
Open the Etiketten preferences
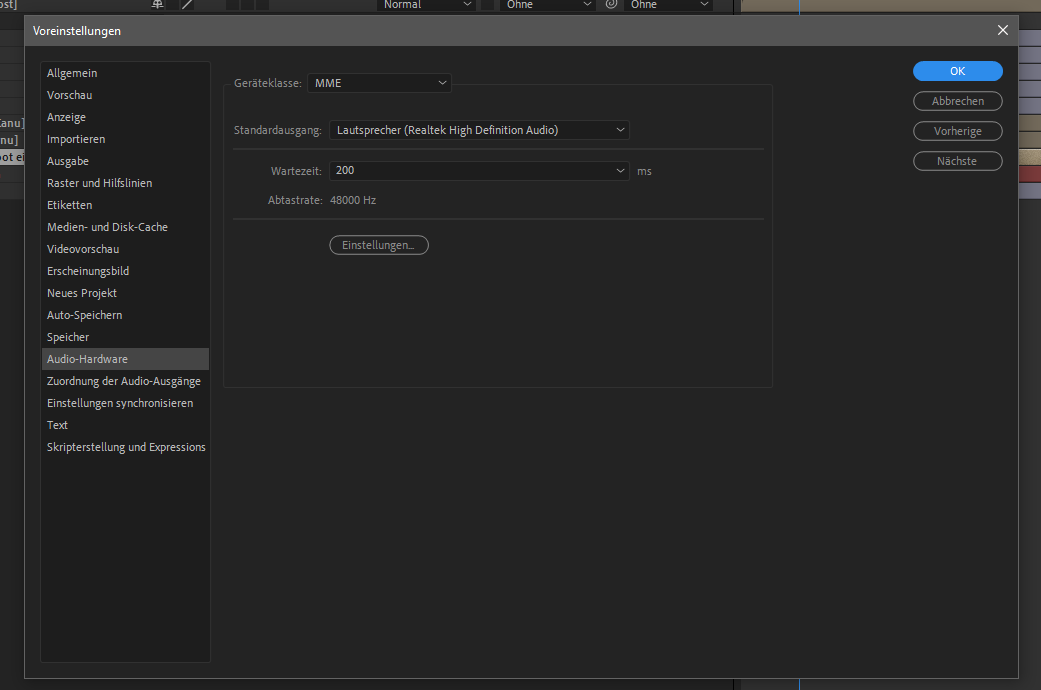[x=125, y=205]
